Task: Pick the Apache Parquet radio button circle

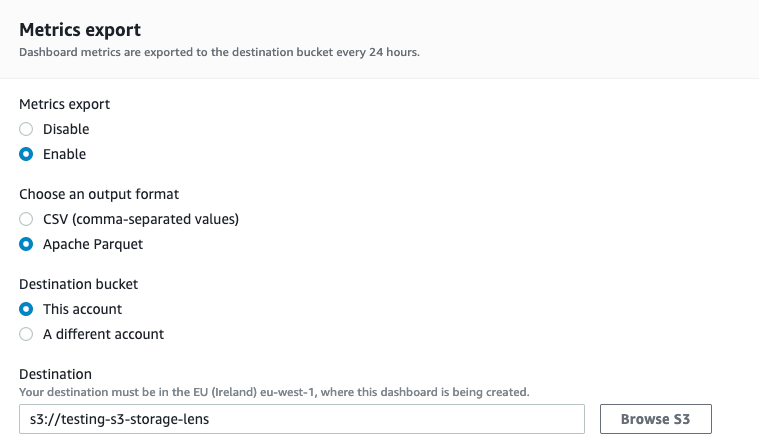Action: (26, 244)
